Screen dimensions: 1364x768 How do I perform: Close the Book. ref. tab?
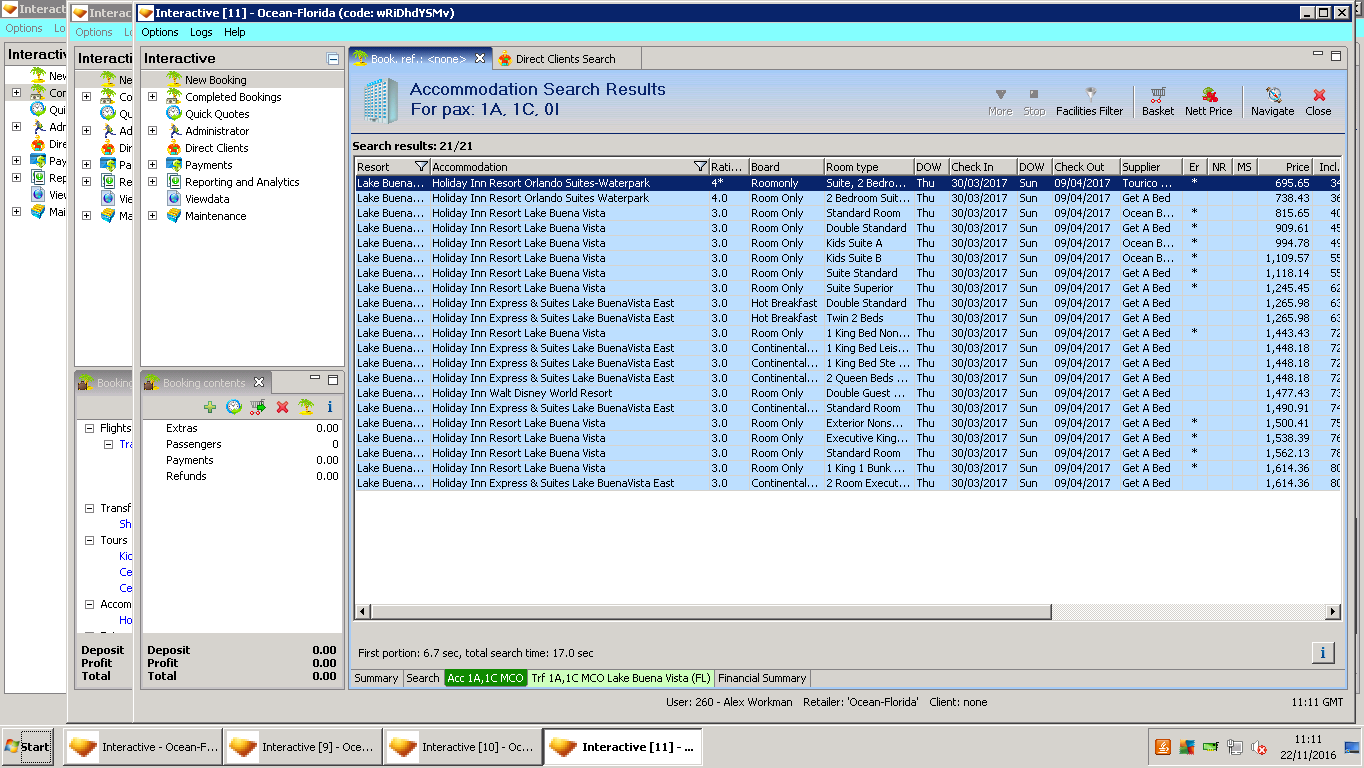coord(480,58)
